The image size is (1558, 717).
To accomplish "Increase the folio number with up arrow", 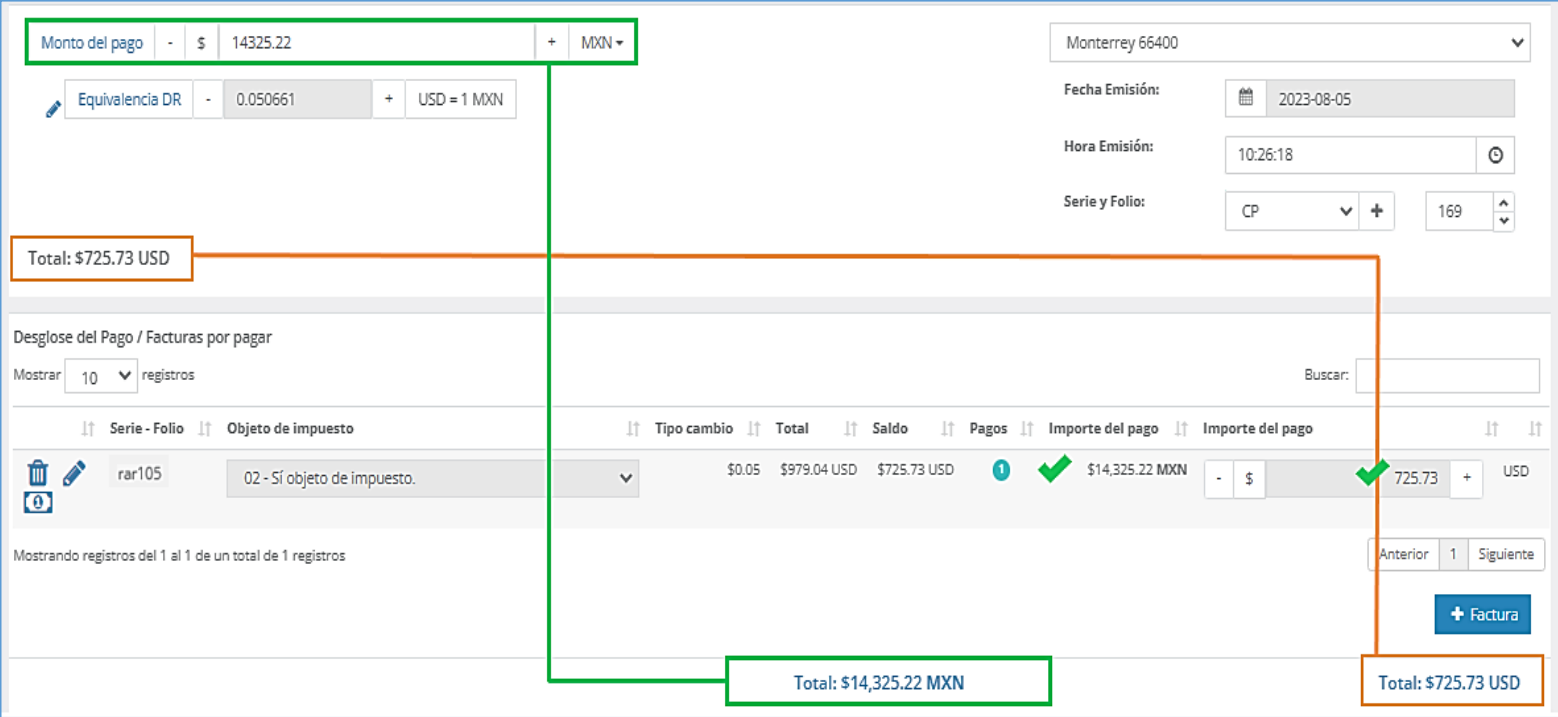I will point(1503,202).
